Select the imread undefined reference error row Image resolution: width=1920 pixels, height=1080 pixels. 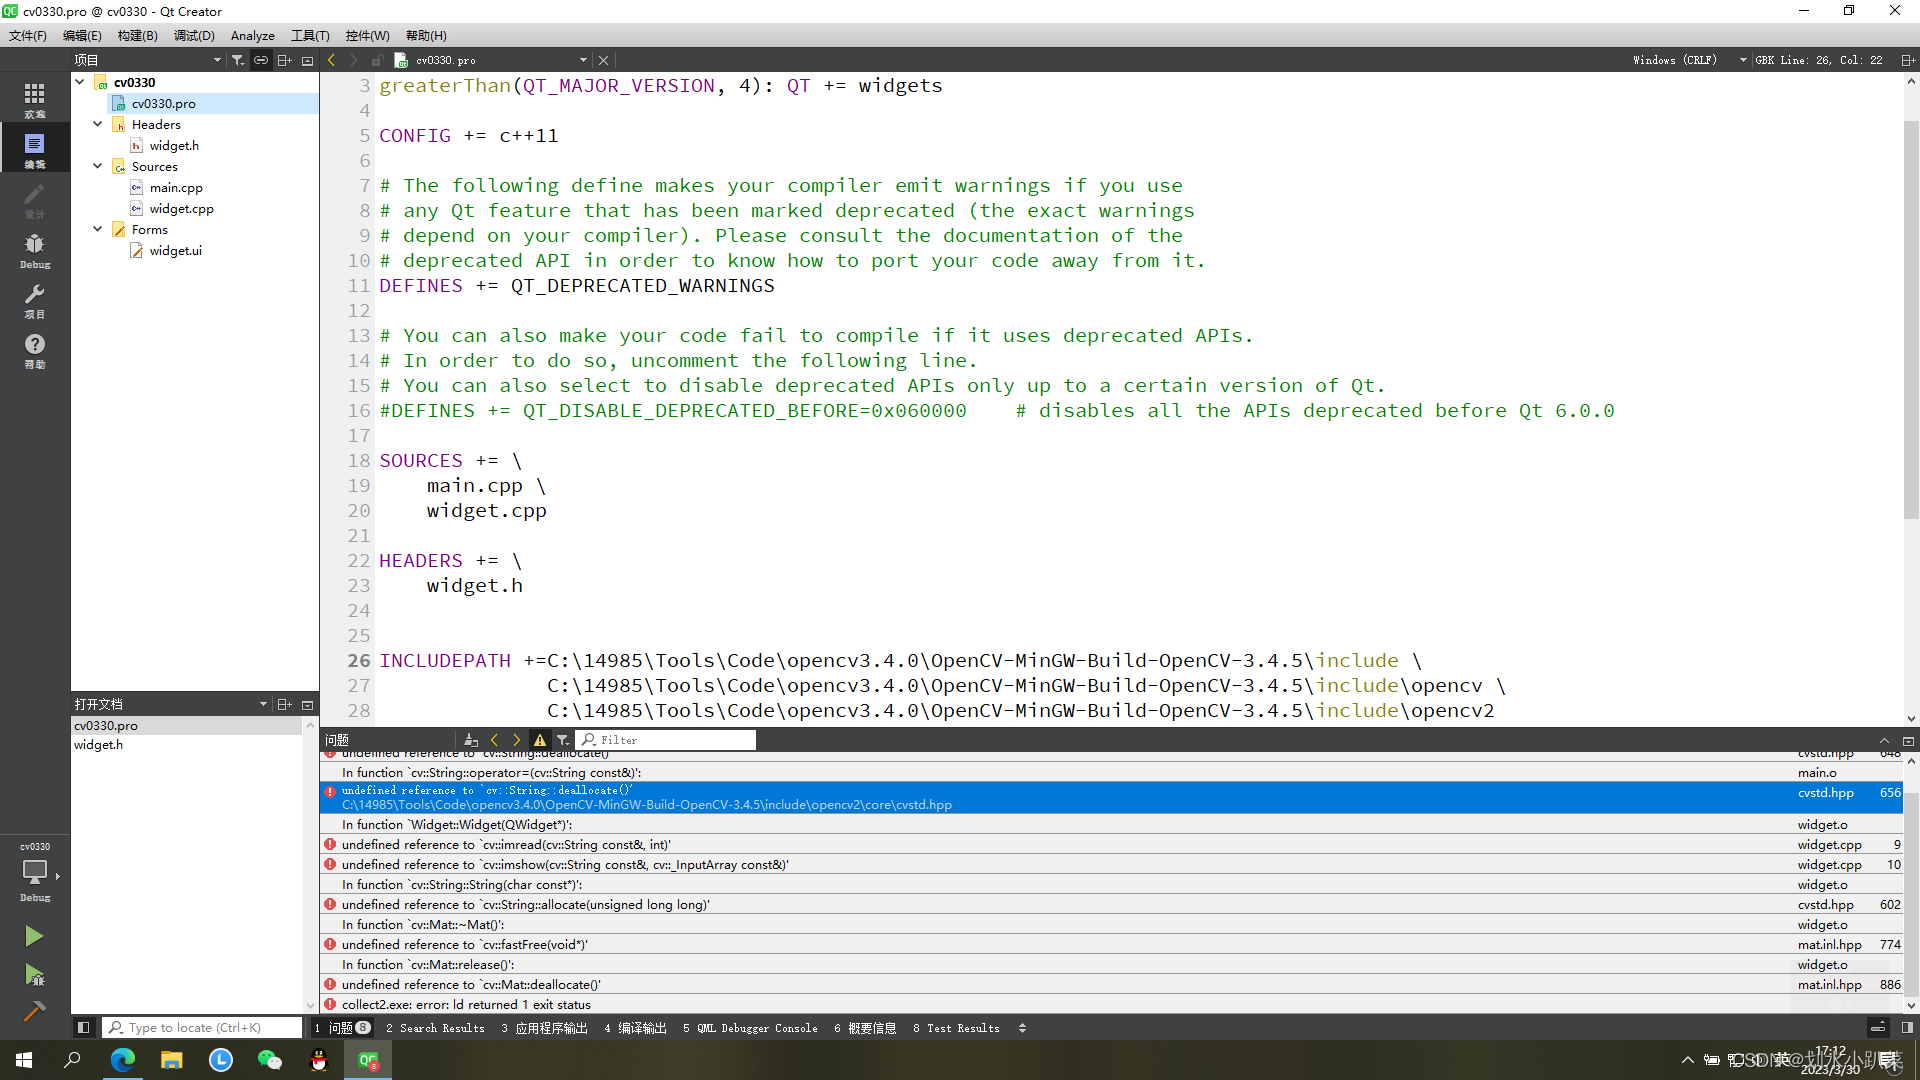[x=506, y=845]
